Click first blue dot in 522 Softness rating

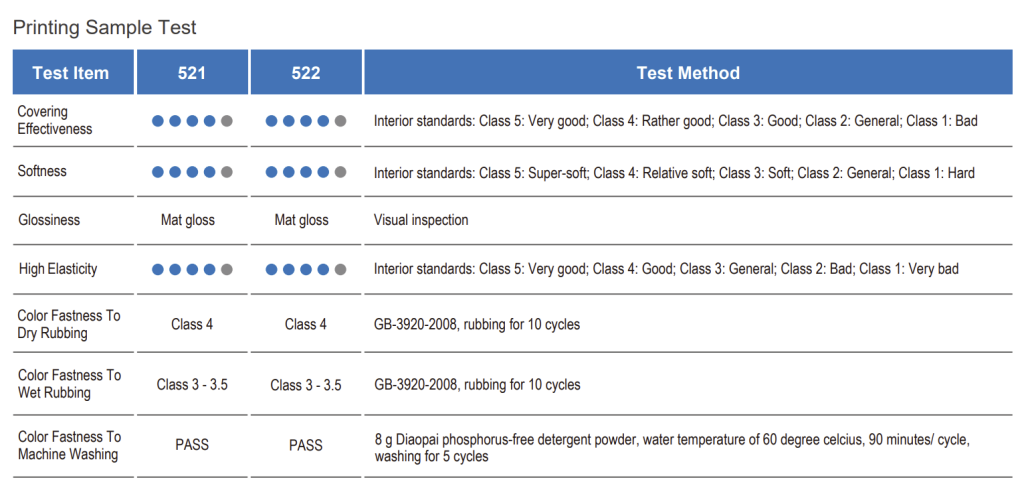pos(272,172)
